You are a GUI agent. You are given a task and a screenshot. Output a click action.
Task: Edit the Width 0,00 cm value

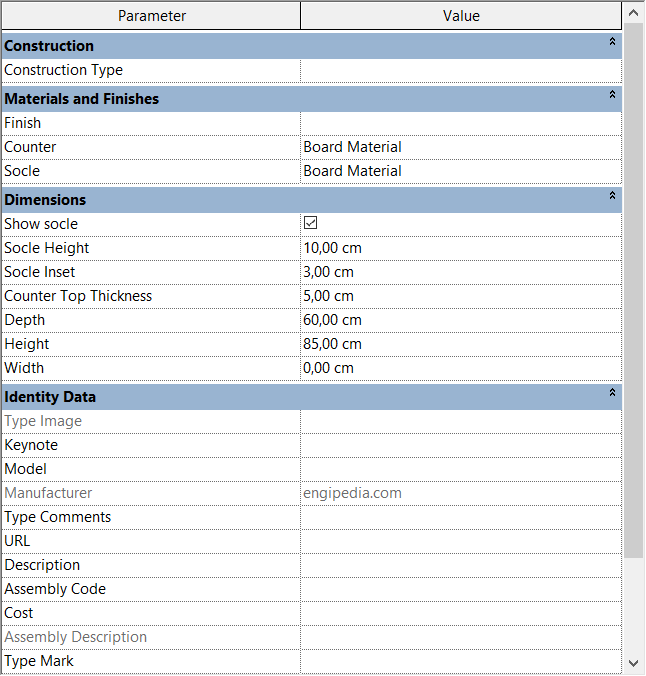tap(461, 368)
